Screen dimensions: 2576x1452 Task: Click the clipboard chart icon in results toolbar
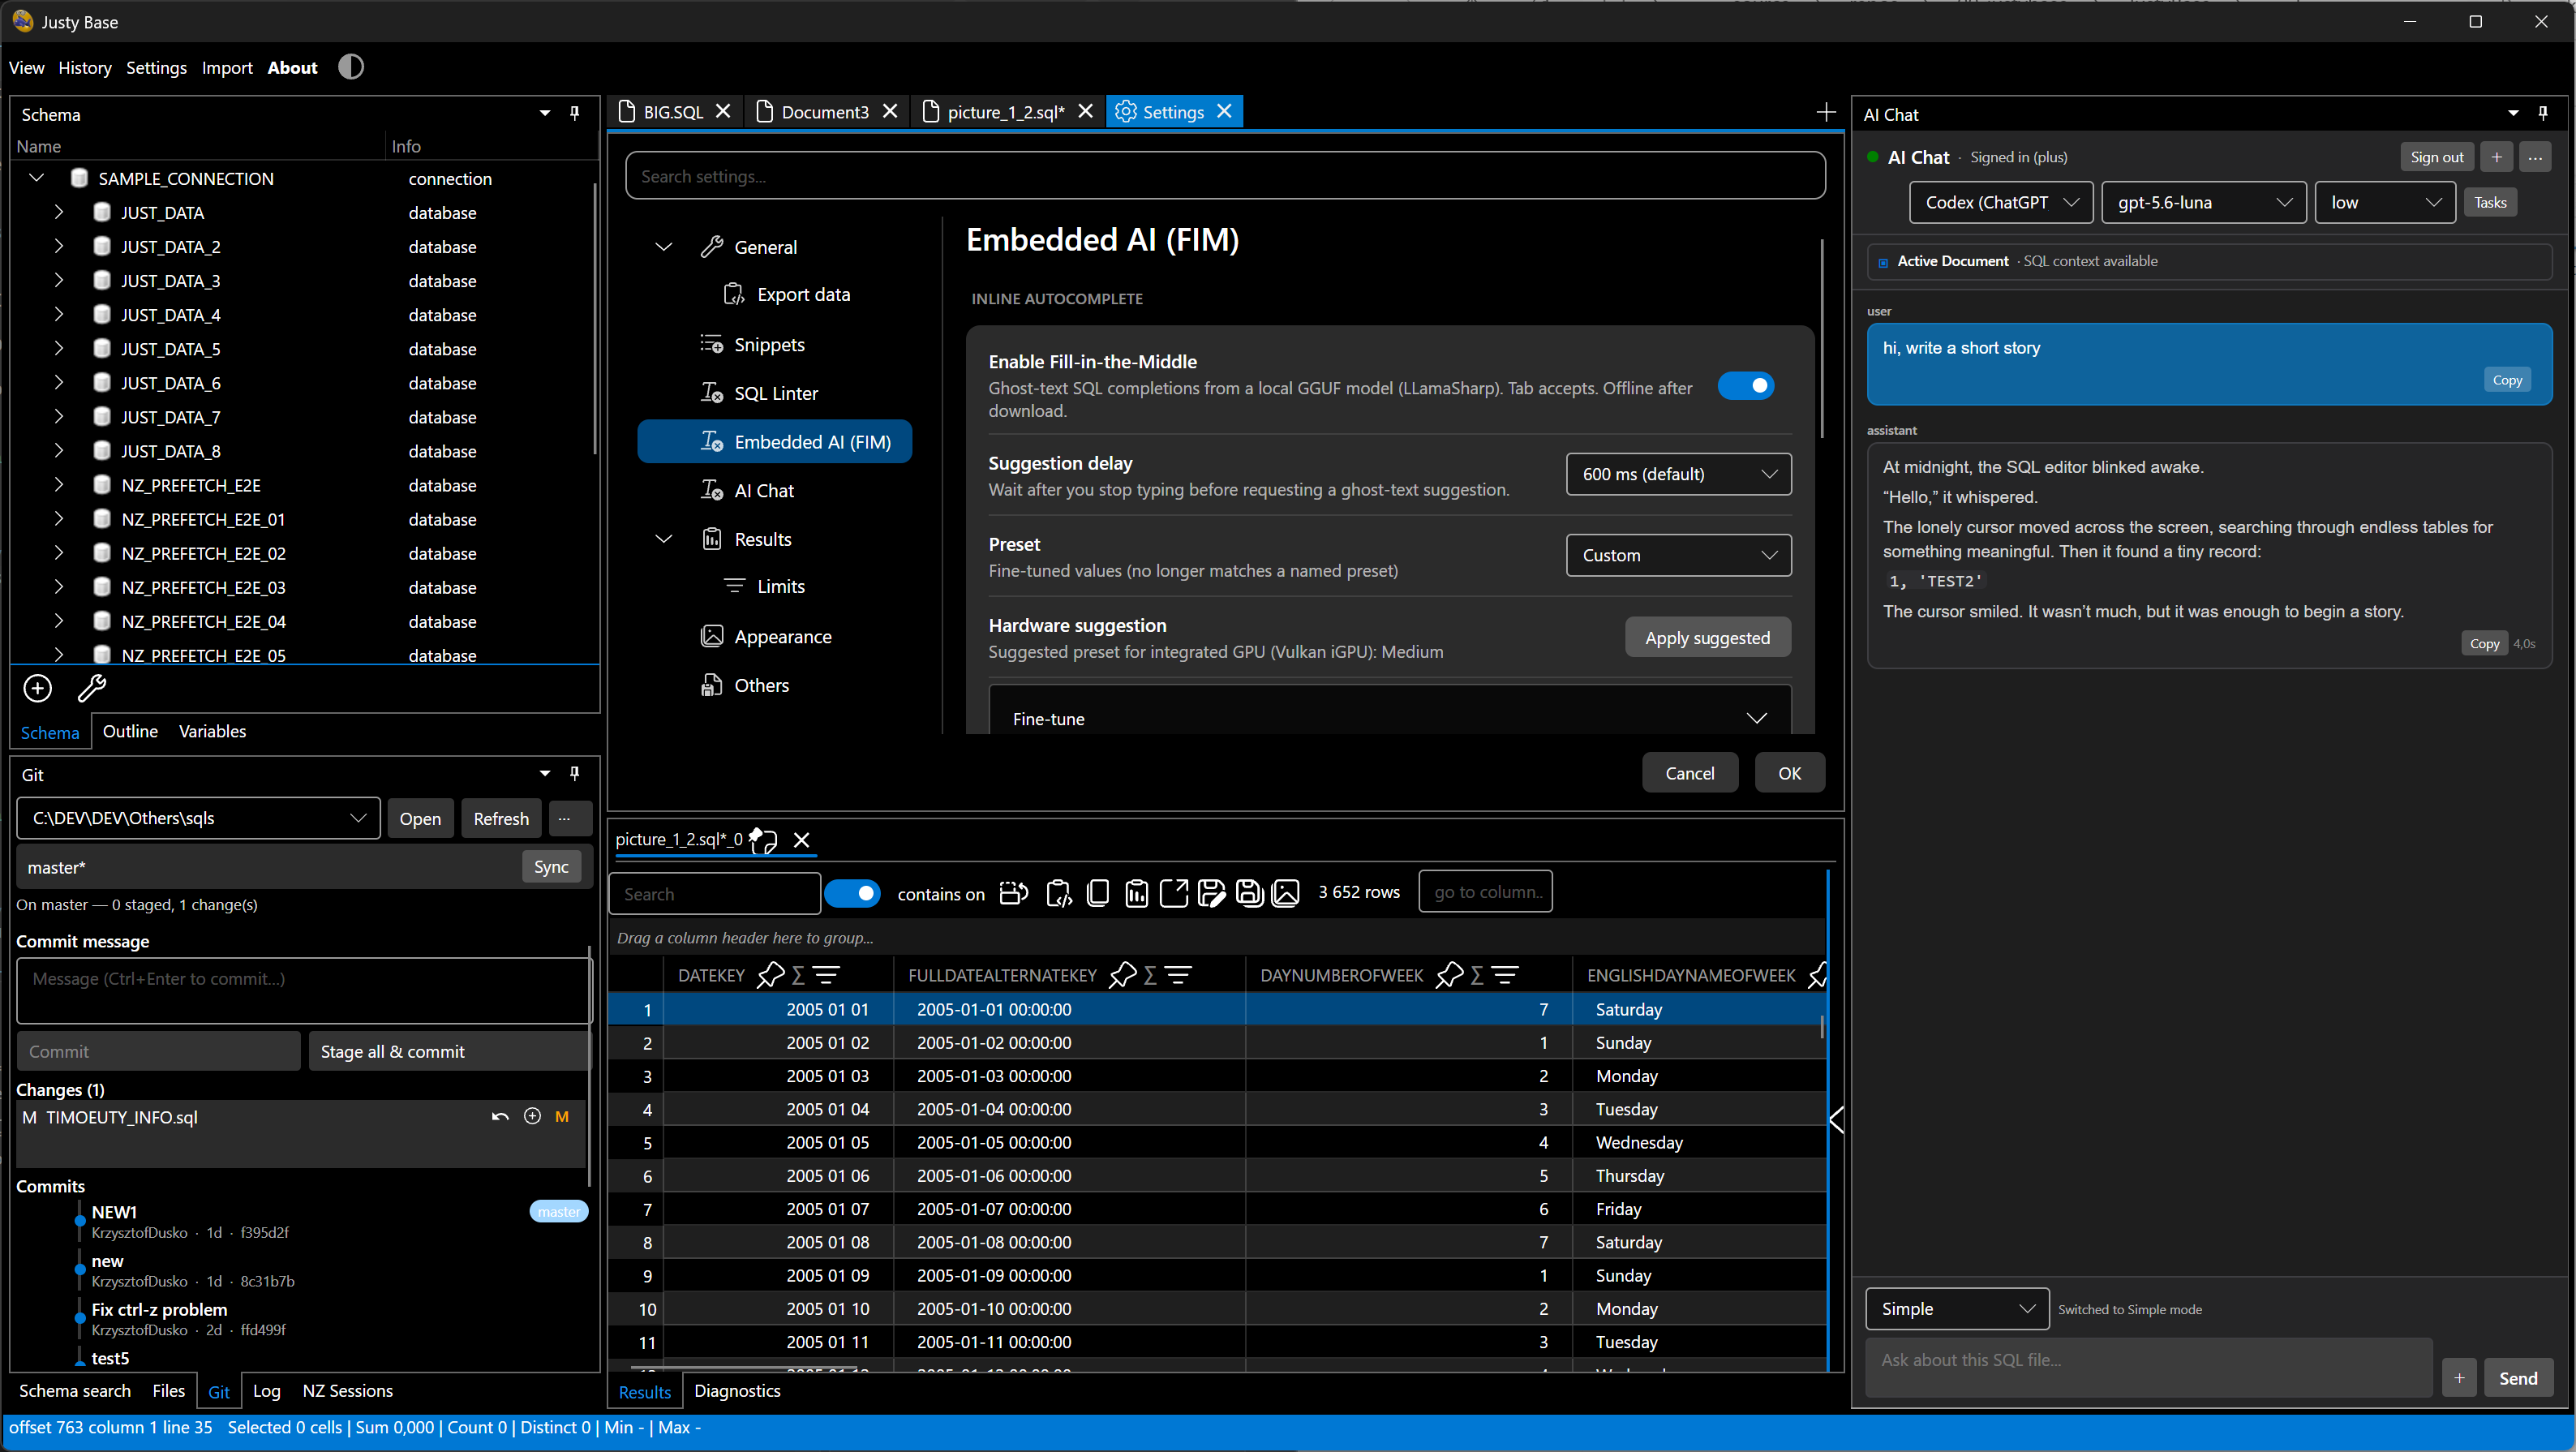click(x=1137, y=892)
